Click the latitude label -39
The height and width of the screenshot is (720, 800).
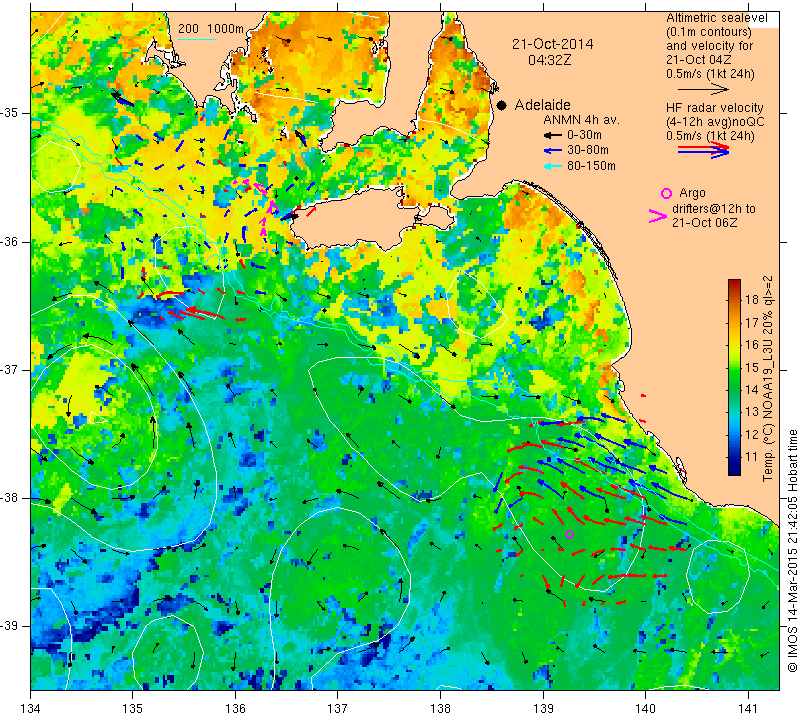coord(10,626)
